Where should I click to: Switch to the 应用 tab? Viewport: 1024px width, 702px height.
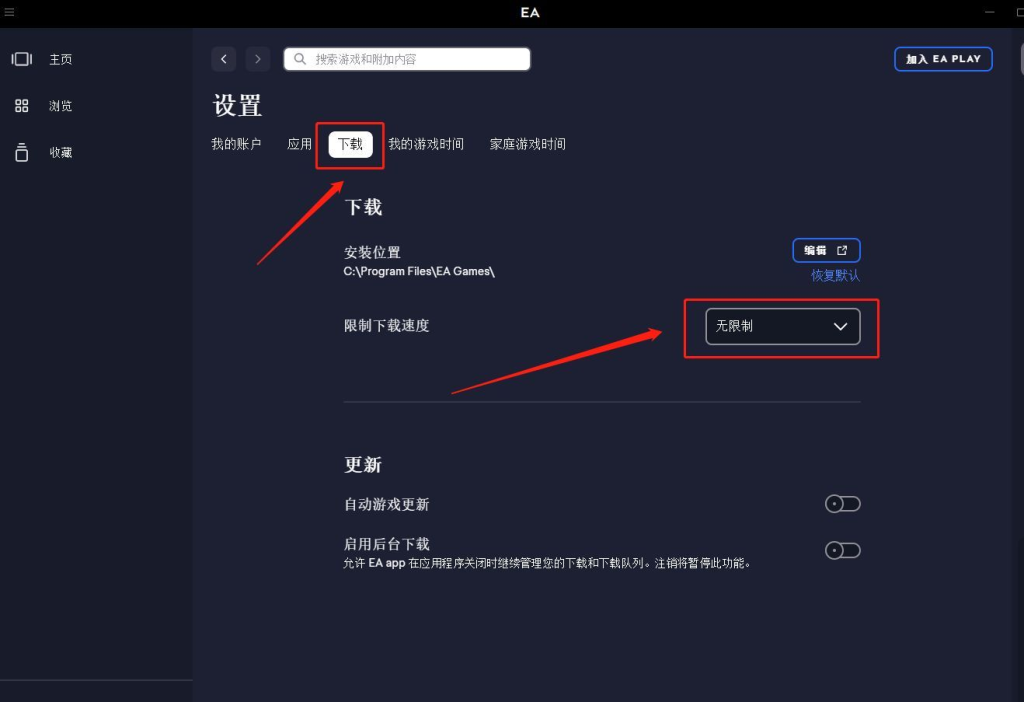coord(300,144)
